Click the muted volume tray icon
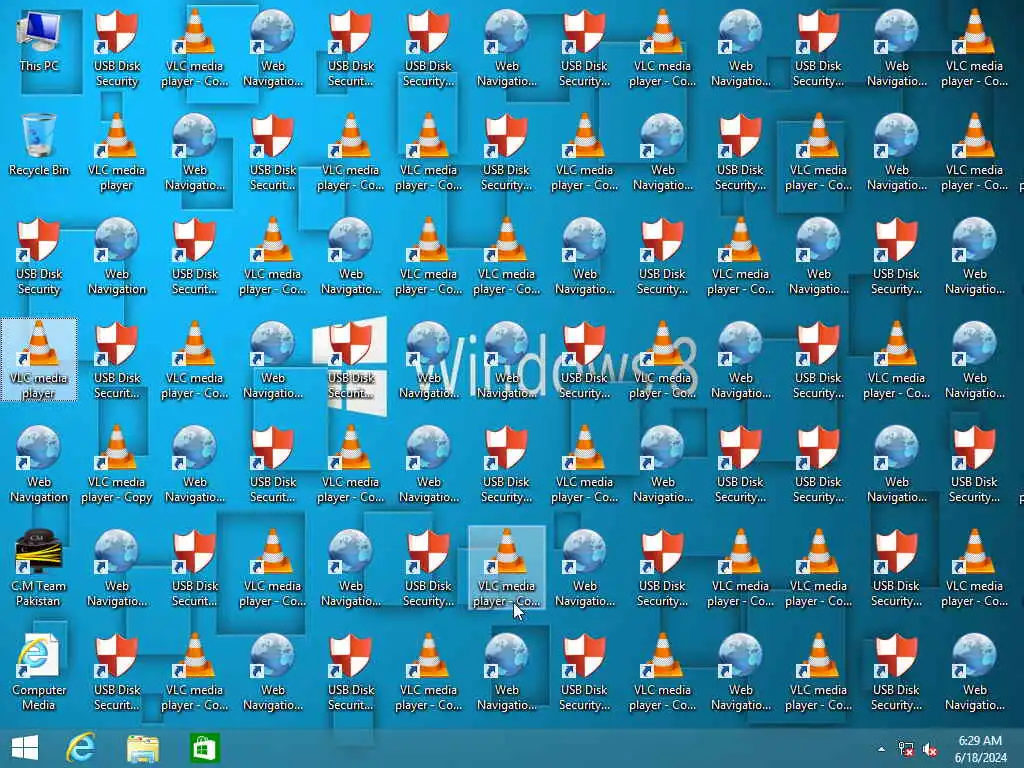The width and height of the screenshot is (1024, 768). click(x=929, y=749)
